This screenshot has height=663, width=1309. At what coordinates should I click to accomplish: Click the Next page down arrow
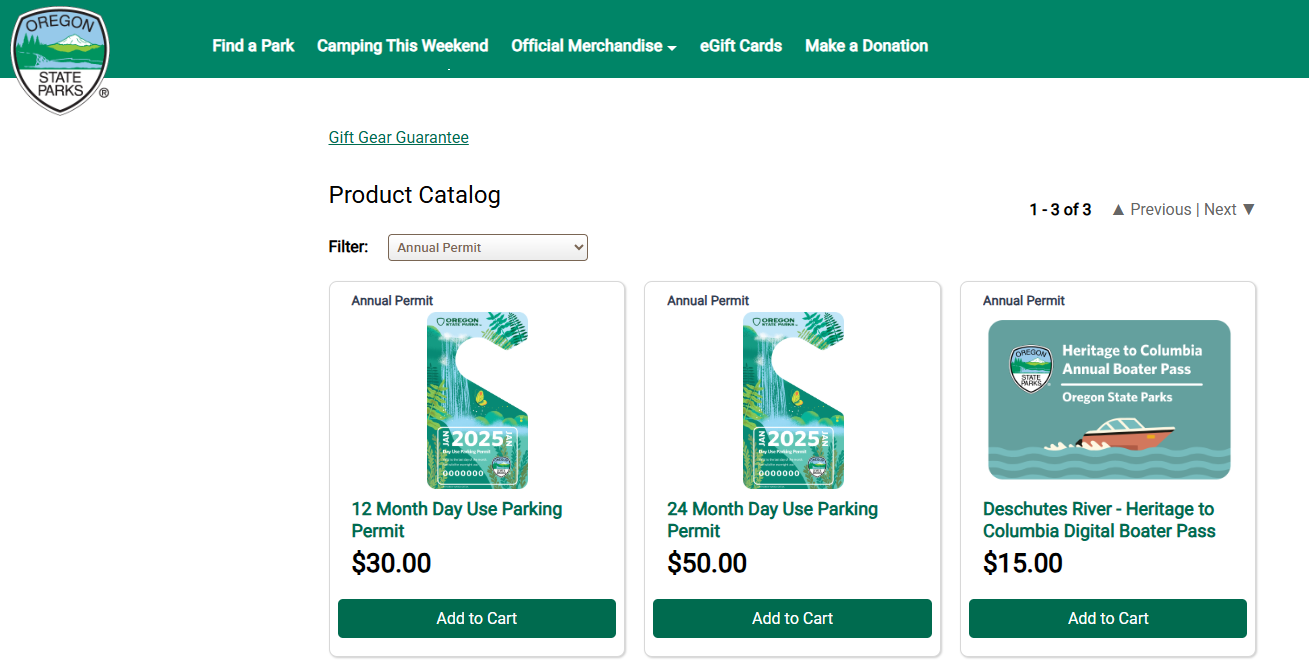pyautogui.click(x=1248, y=210)
